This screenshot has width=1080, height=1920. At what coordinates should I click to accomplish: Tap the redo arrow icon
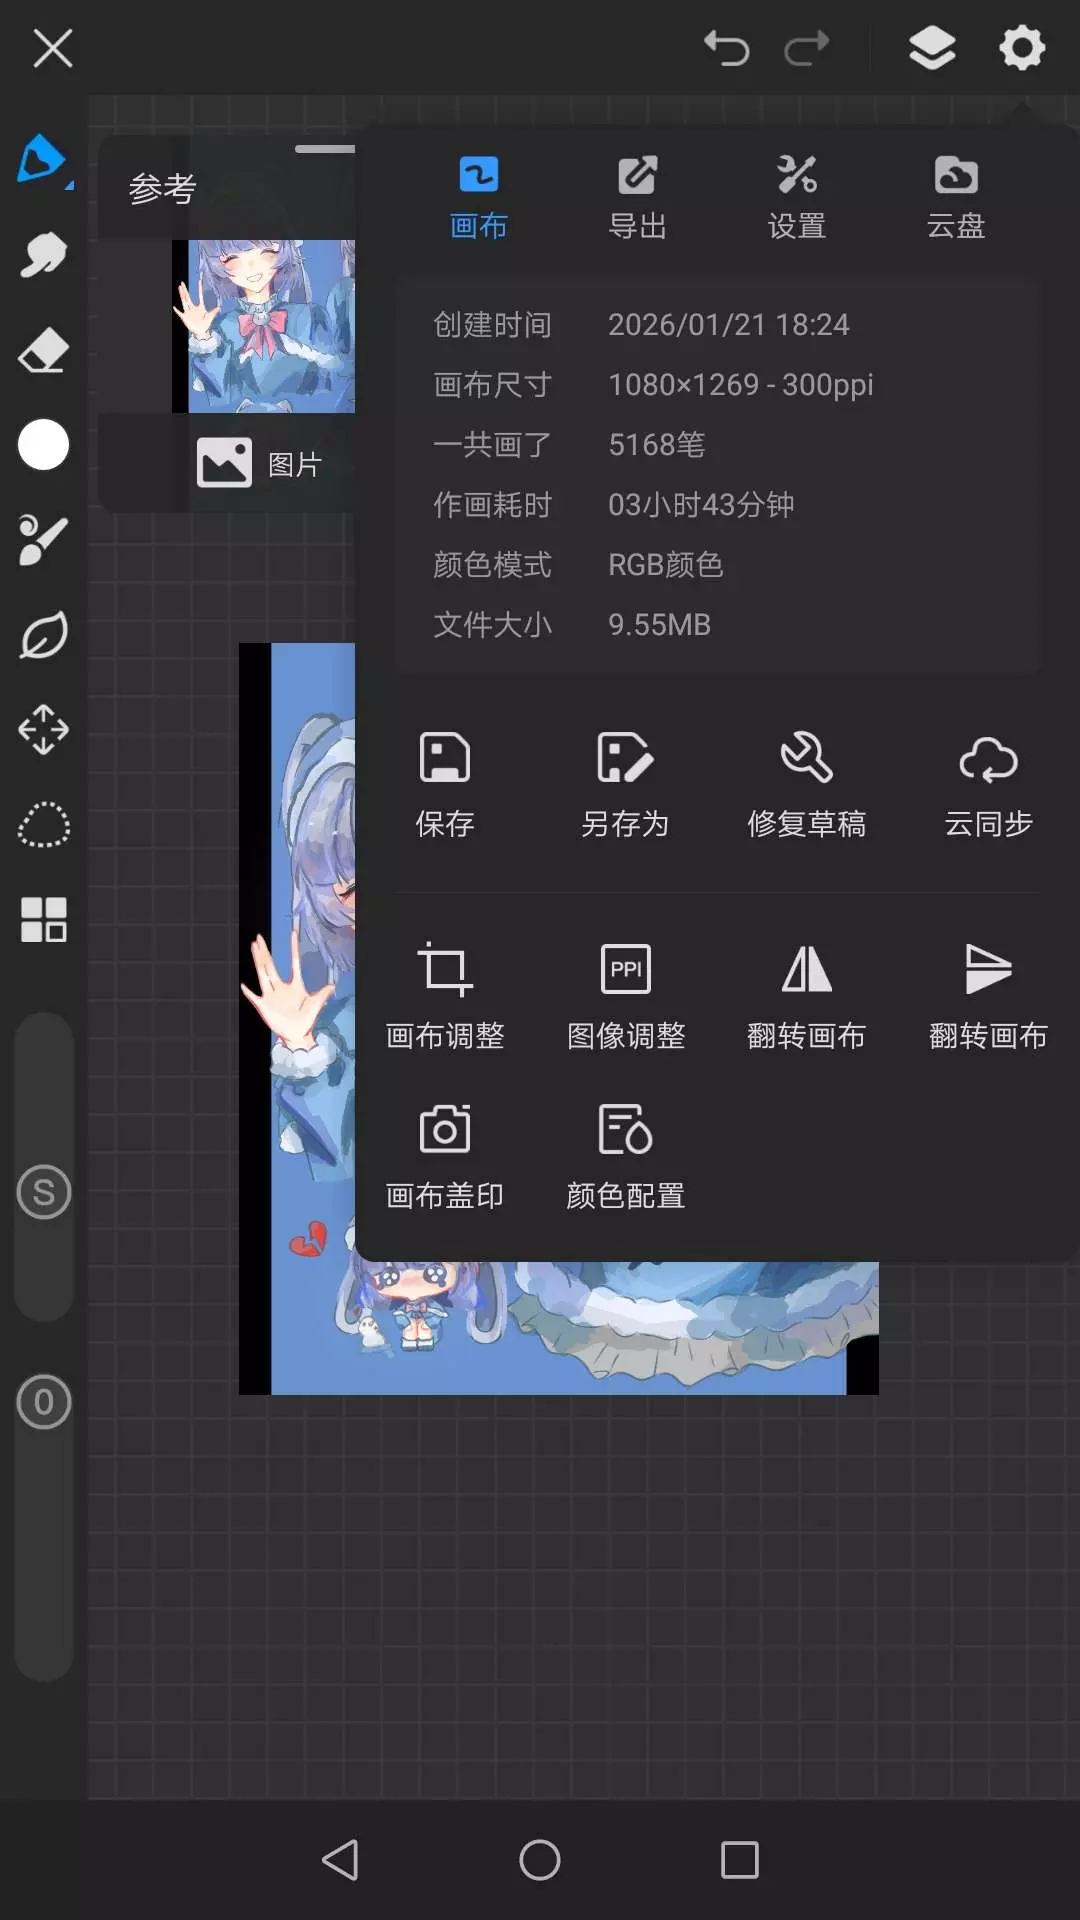tap(807, 48)
